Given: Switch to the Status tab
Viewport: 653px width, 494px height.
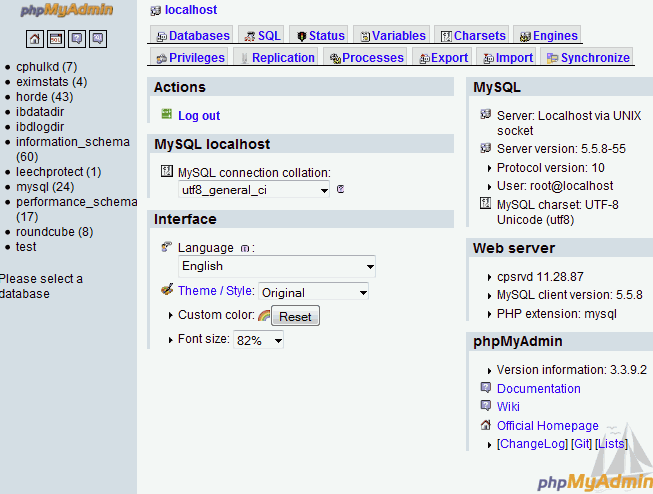Looking at the screenshot, I should click(x=321, y=36).
